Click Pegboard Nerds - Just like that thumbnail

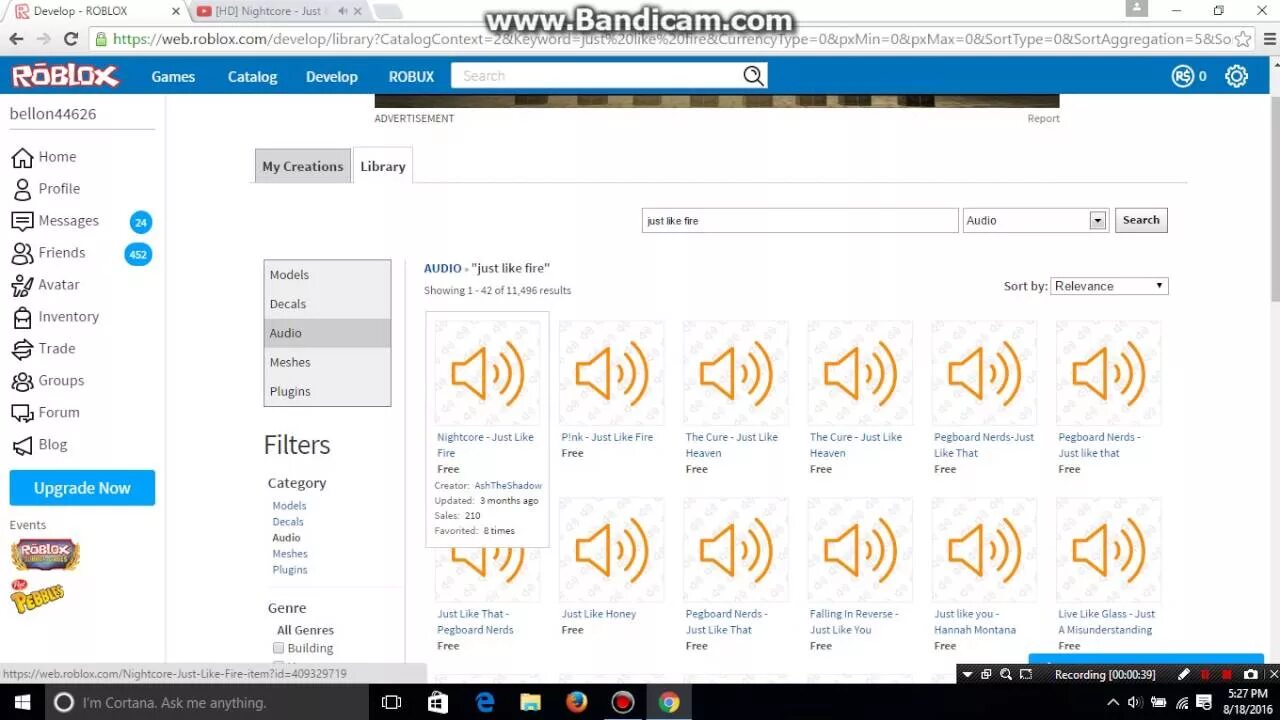pos(1108,373)
